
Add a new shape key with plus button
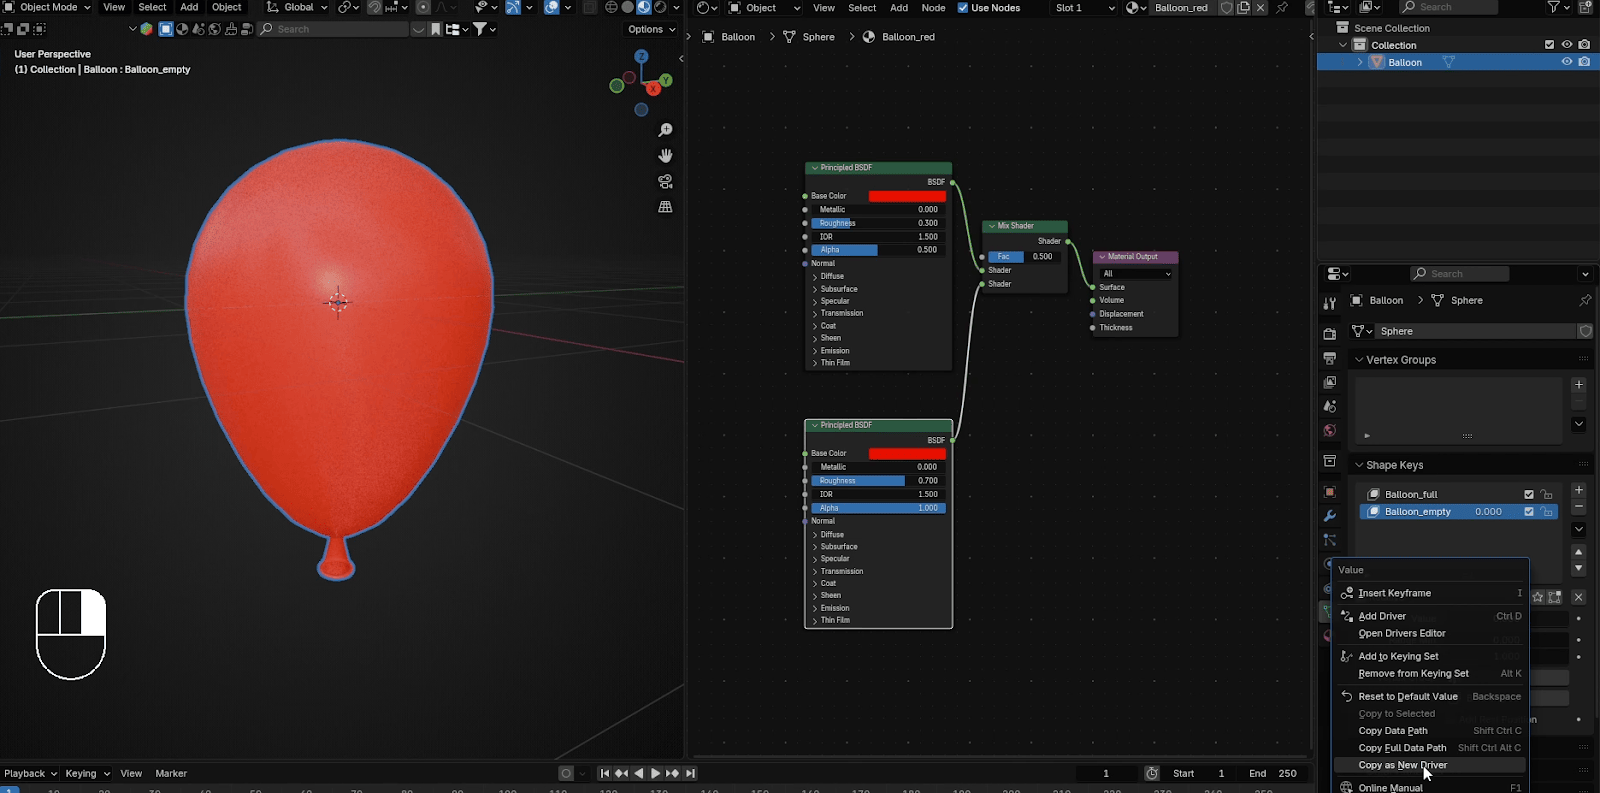[x=1578, y=490]
